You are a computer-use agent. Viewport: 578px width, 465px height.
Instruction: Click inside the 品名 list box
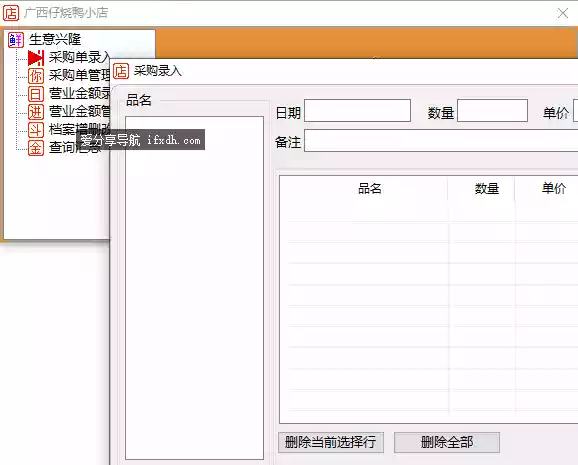click(194, 288)
